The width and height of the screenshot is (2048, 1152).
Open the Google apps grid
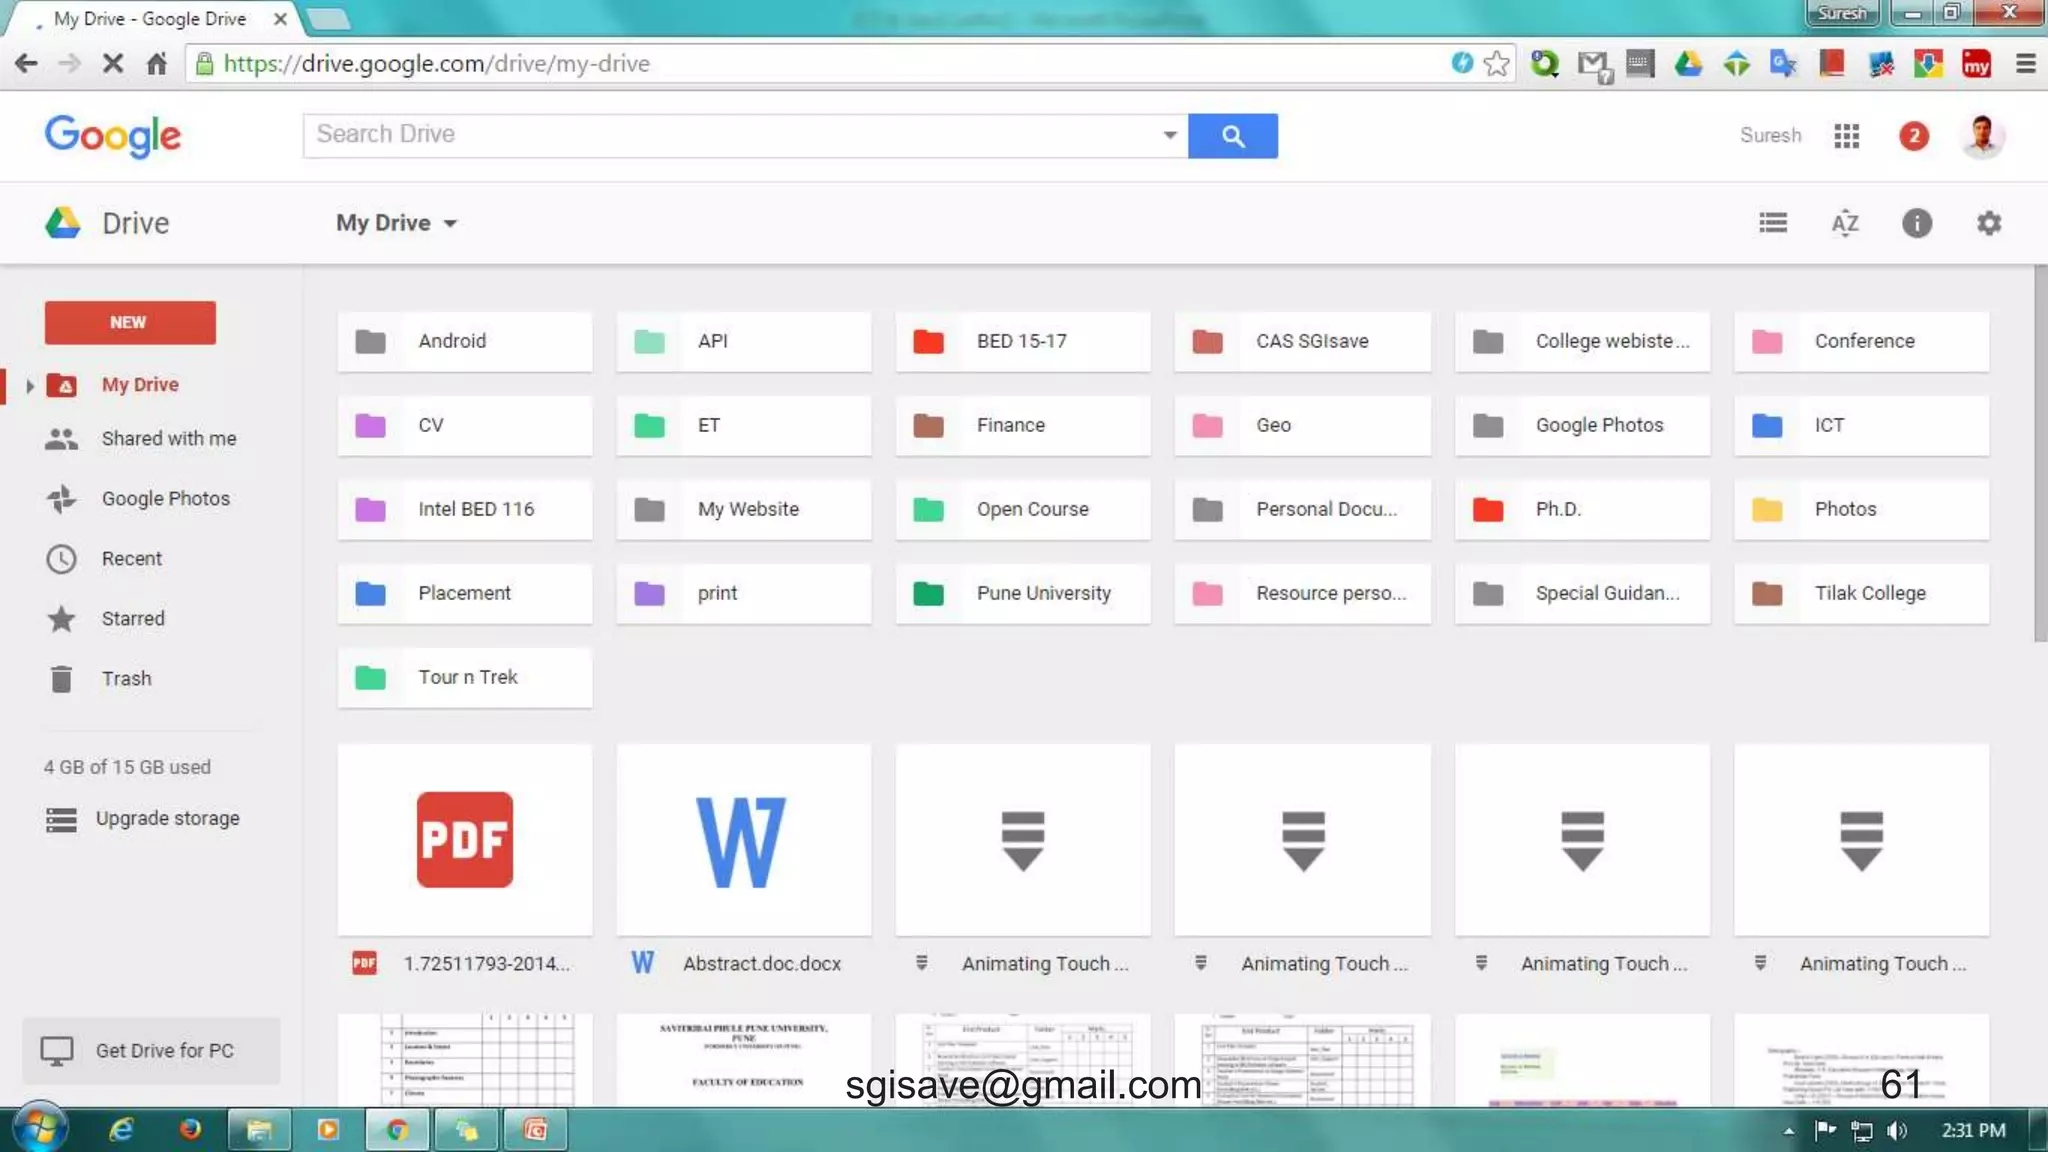click(1846, 135)
